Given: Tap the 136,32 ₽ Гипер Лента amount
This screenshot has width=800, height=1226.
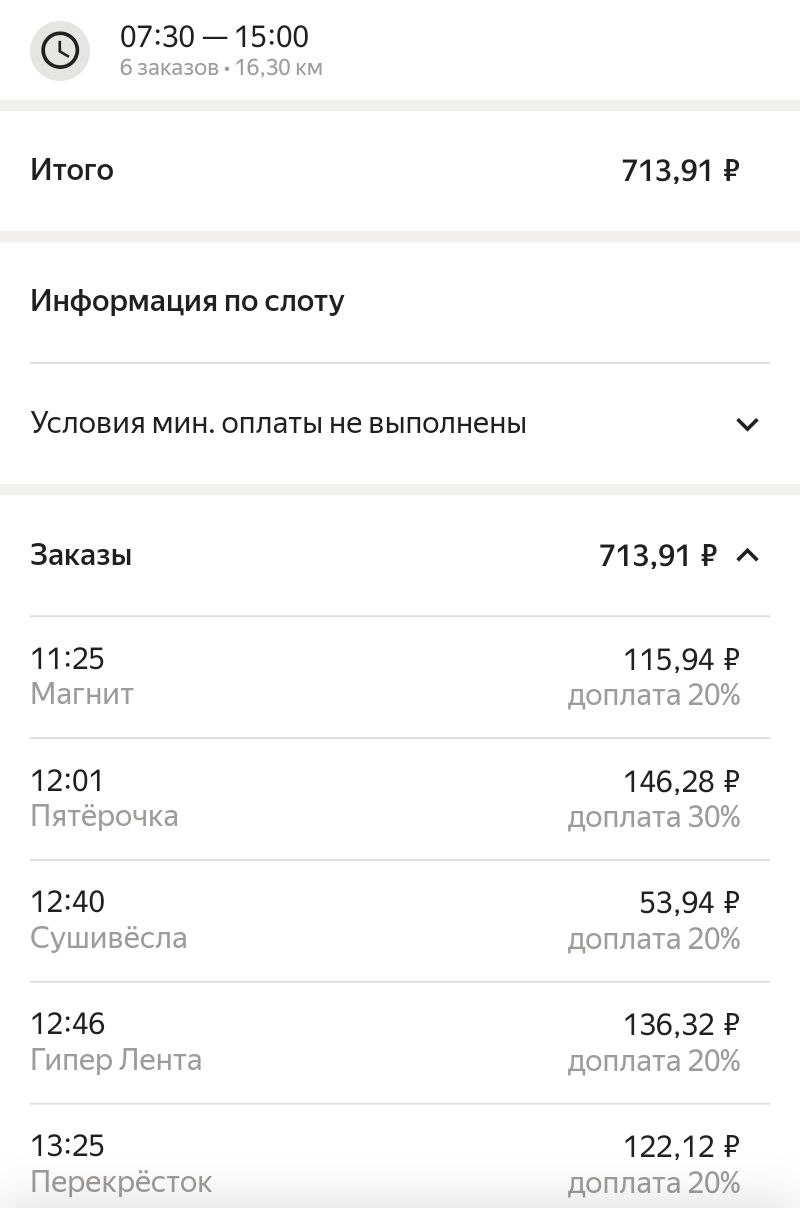Looking at the screenshot, I should click(x=681, y=1025).
